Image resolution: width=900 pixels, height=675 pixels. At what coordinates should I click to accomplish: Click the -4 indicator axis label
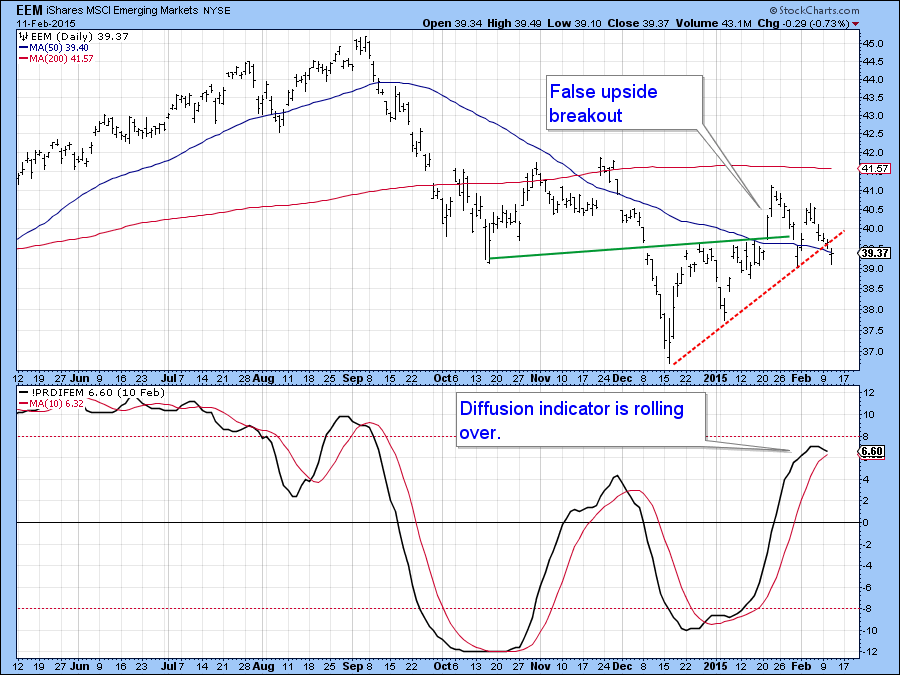coord(867,566)
